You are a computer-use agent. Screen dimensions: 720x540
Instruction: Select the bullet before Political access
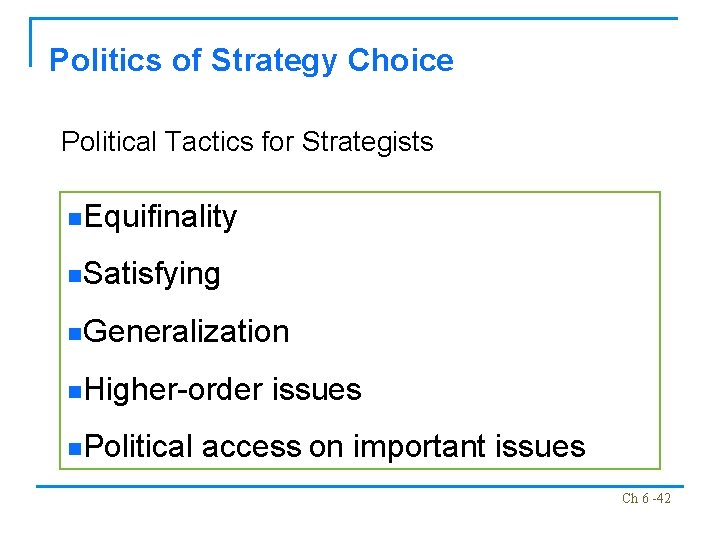(76, 447)
